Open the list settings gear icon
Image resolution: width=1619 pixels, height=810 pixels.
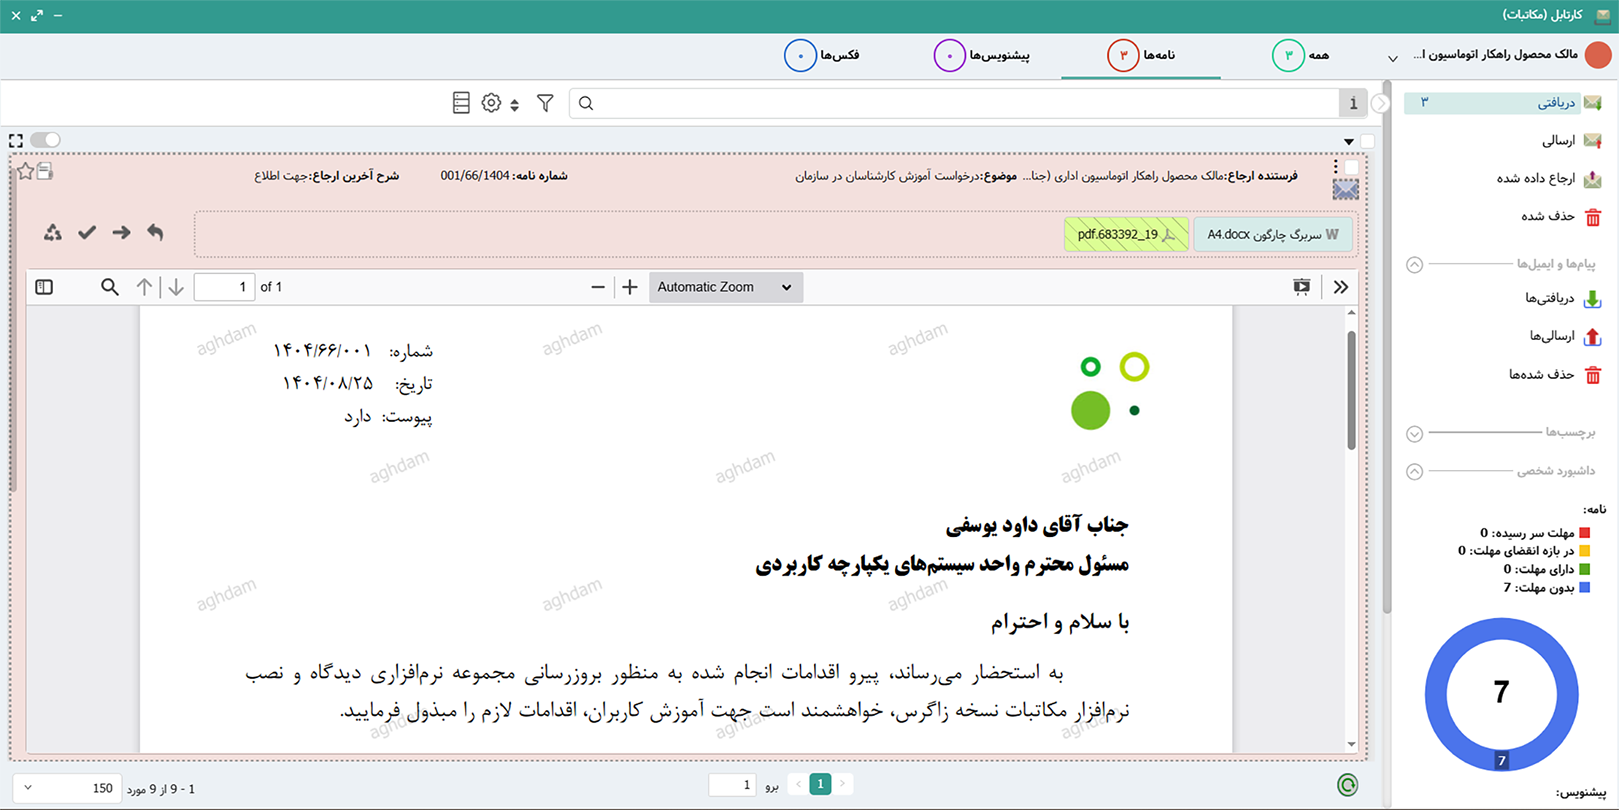point(491,103)
